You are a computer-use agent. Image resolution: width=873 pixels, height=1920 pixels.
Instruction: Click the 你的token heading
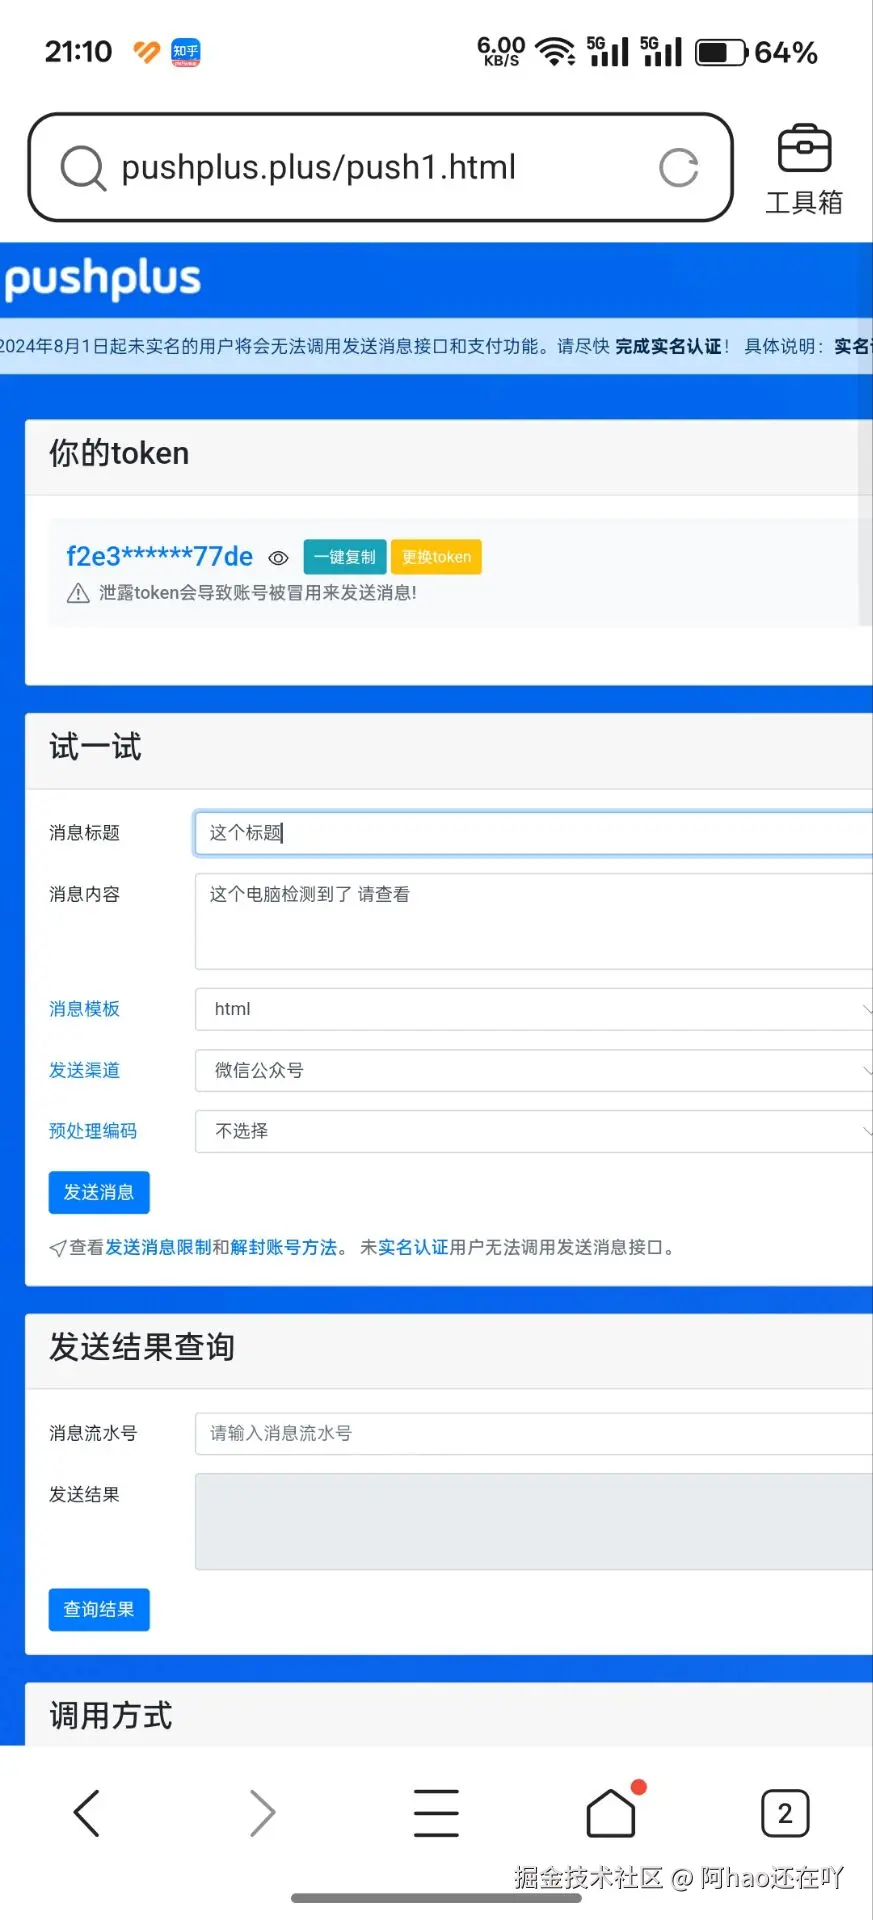pyautogui.click(x=119, y=453)
